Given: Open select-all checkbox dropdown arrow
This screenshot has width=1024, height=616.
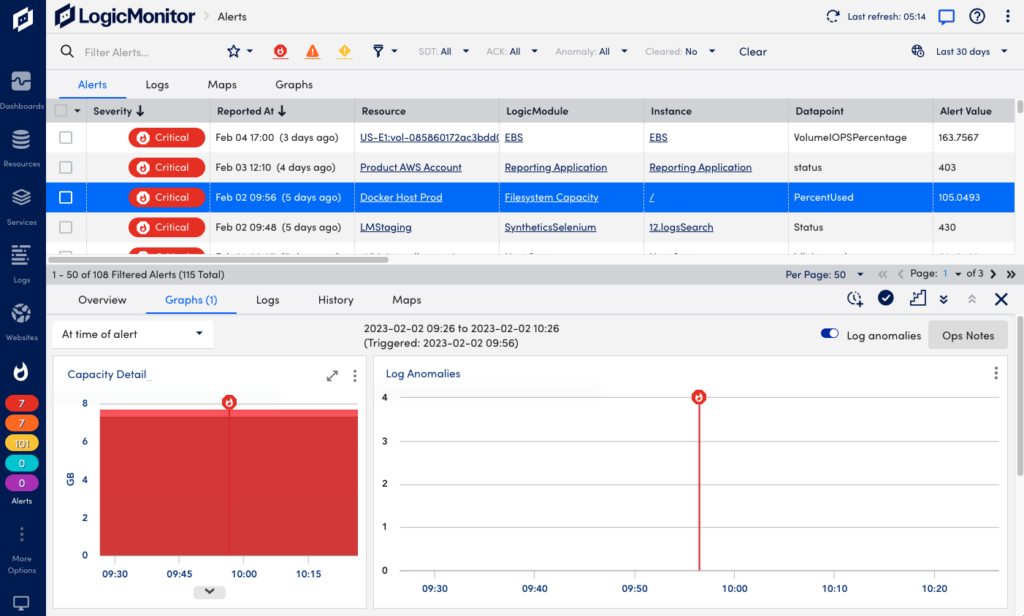Looking at the screenshot, I should (77, 111).
